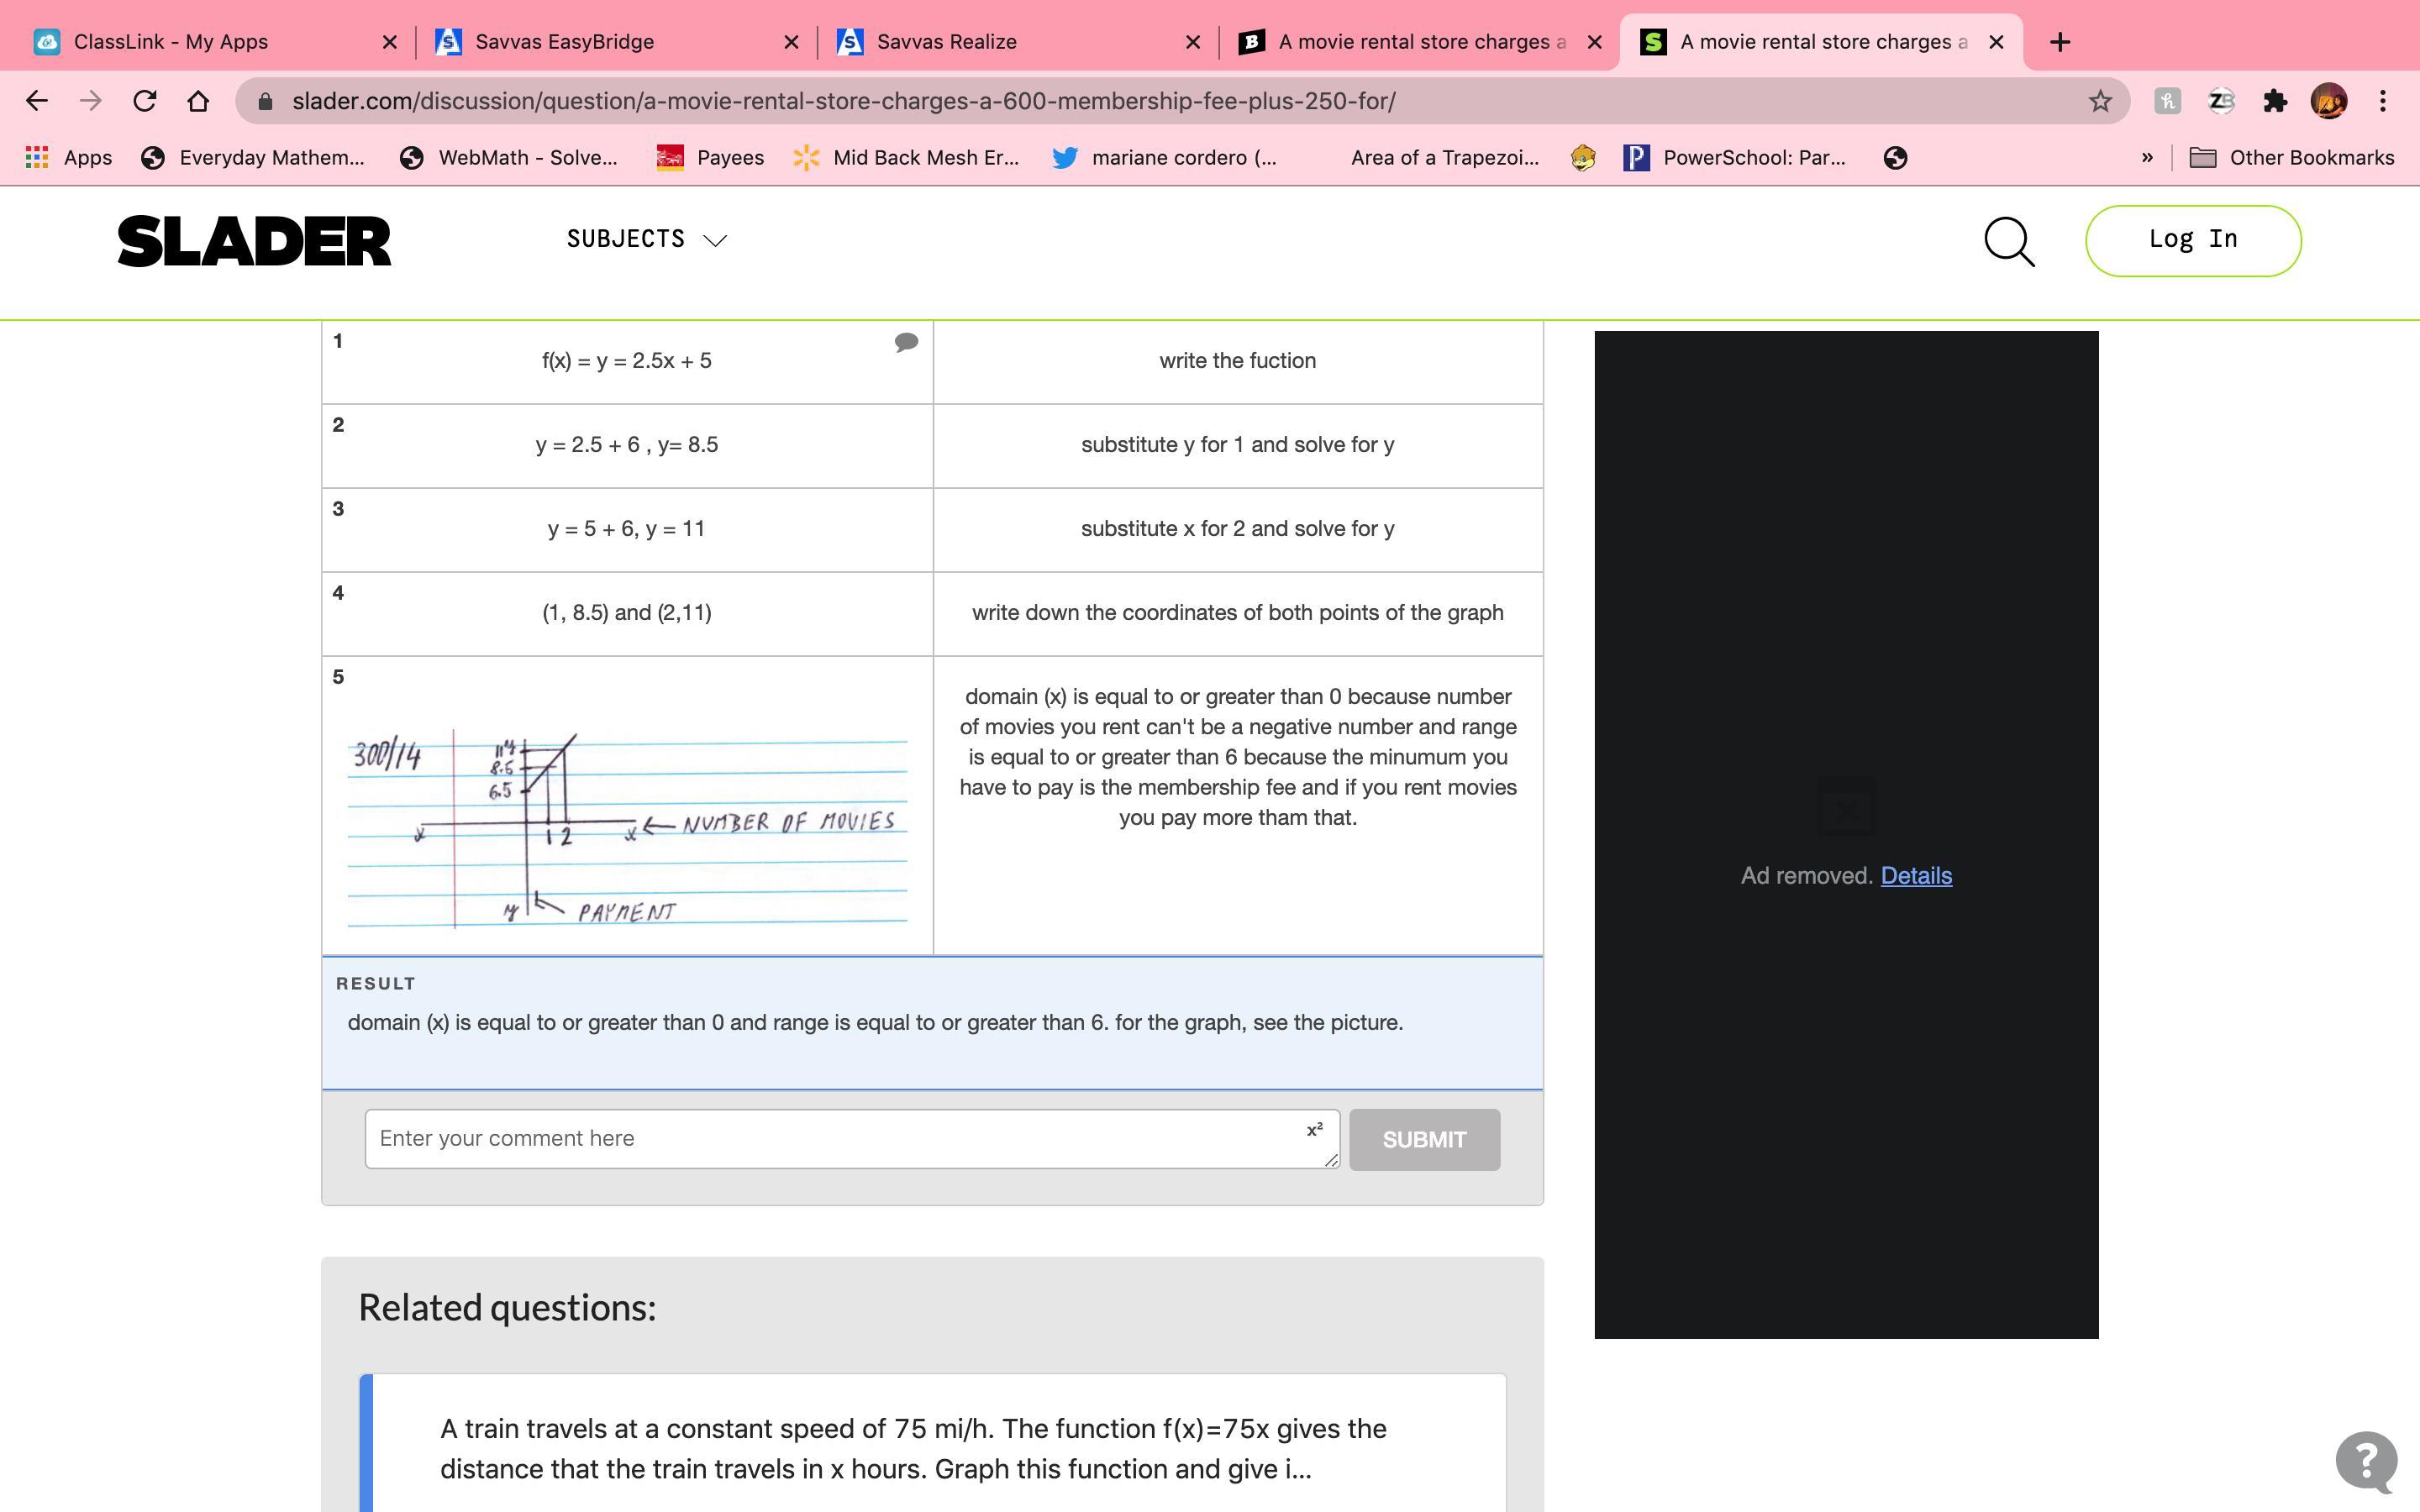
Task: Expand the SUBJECTS dropdown menu
Action: 646,240
